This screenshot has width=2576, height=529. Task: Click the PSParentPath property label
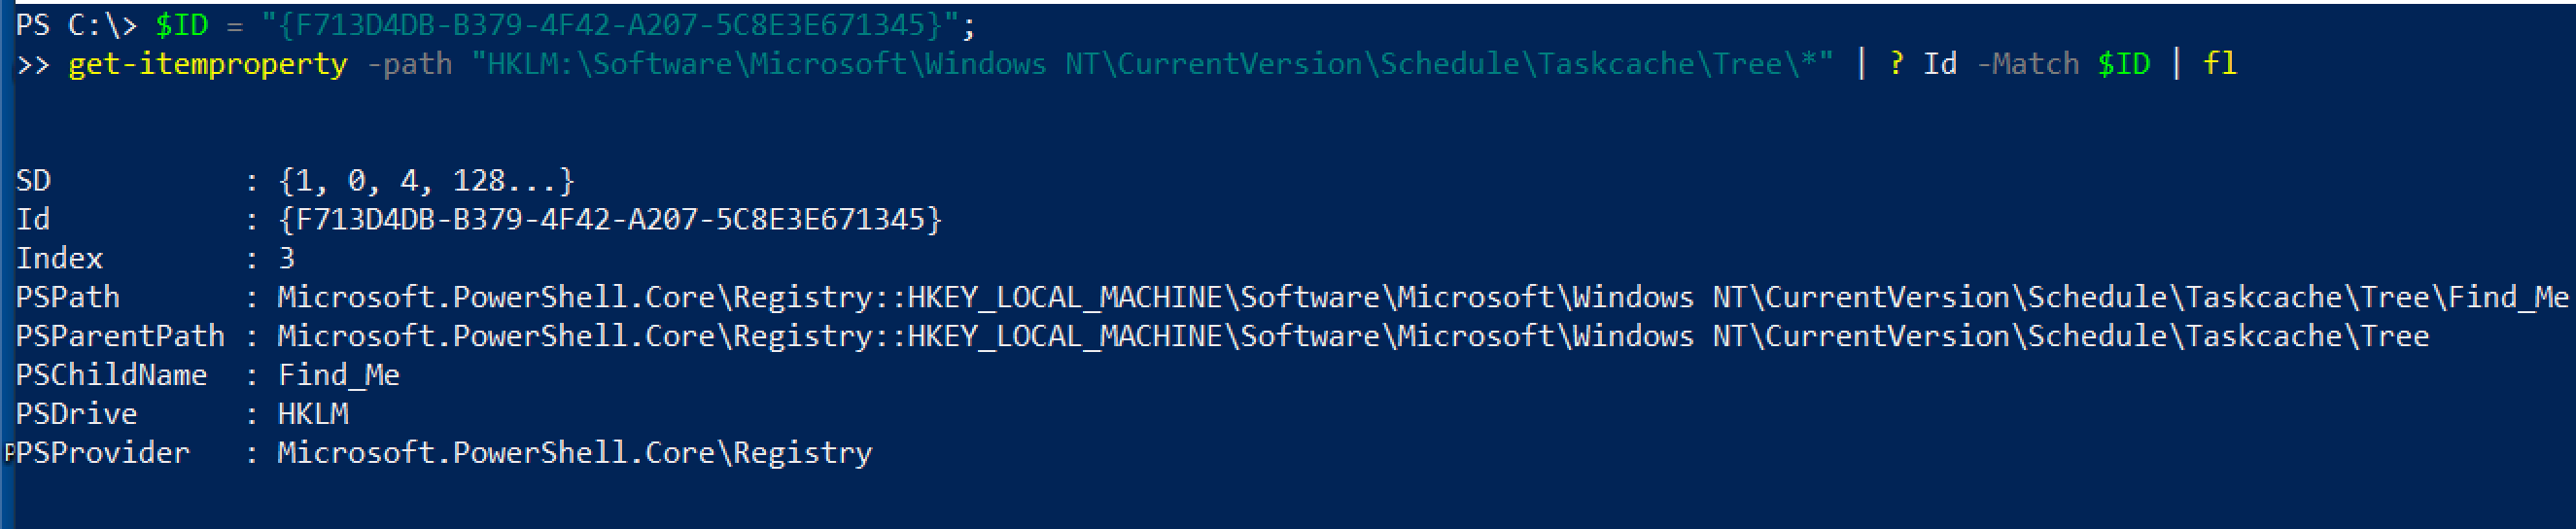pos(120,337)
